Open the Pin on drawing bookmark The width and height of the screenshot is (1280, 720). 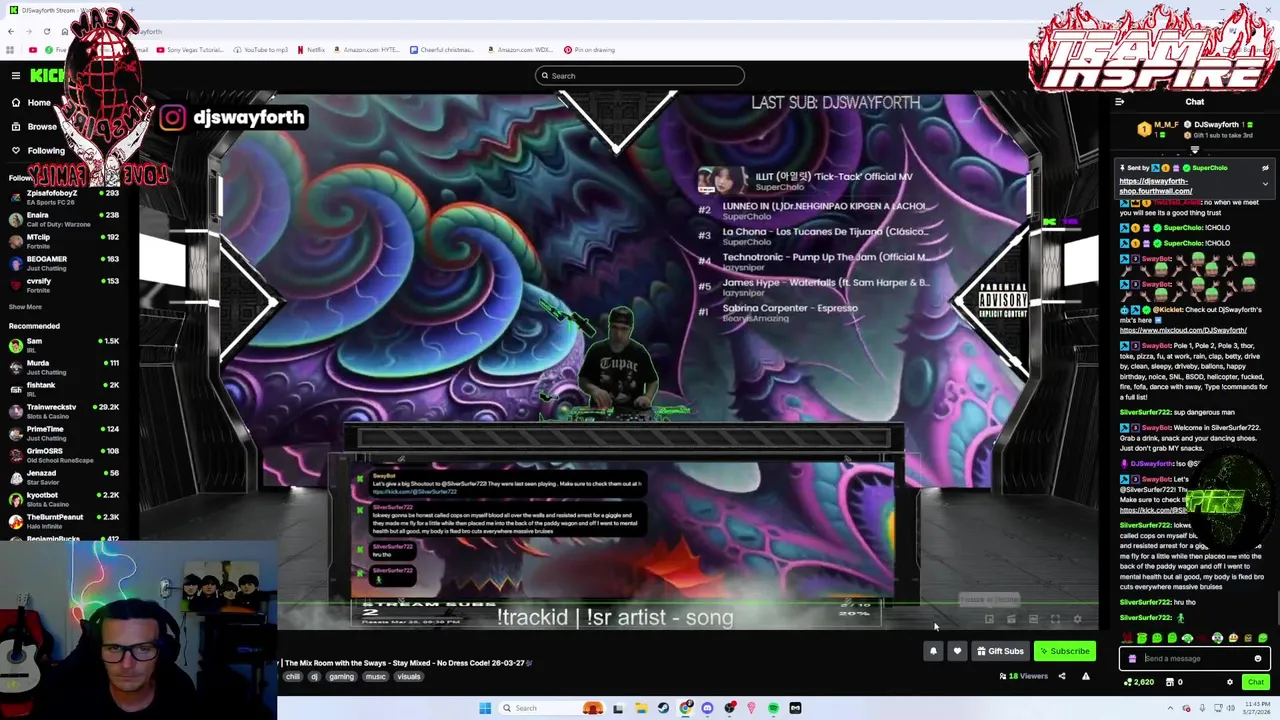(589, 50)
